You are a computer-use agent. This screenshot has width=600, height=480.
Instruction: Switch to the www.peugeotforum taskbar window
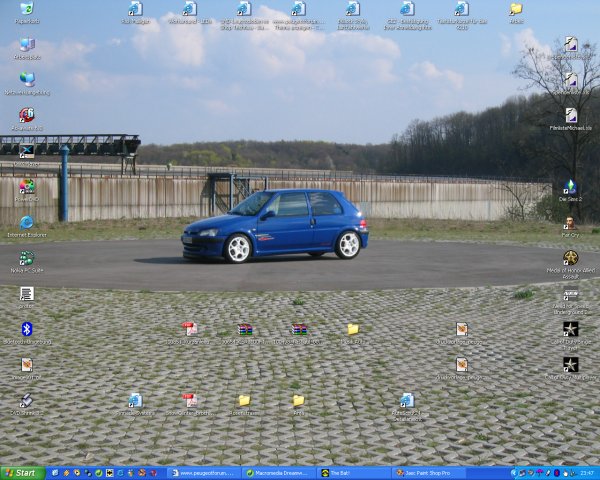point(204,473)
